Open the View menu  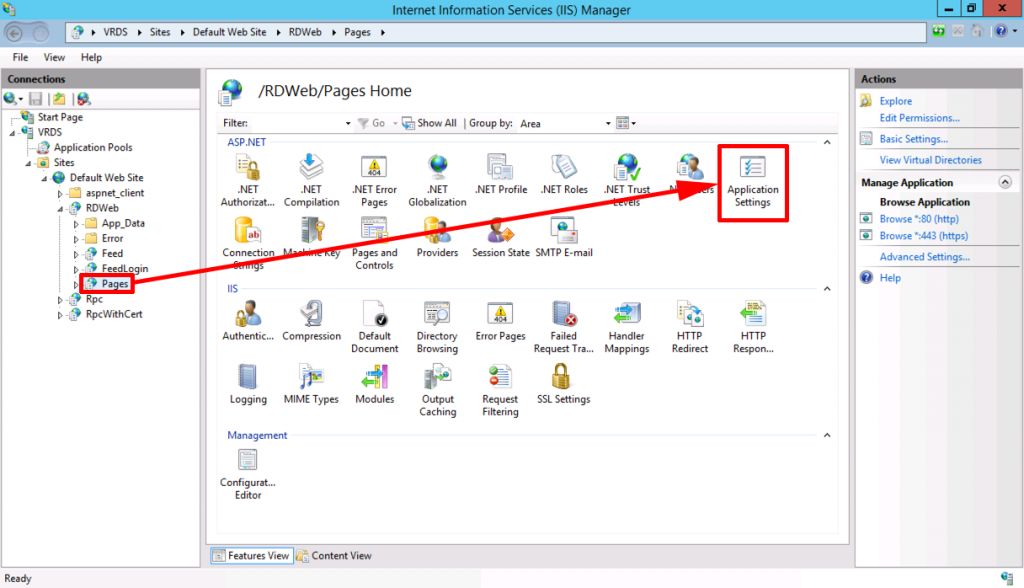(54, 58)
